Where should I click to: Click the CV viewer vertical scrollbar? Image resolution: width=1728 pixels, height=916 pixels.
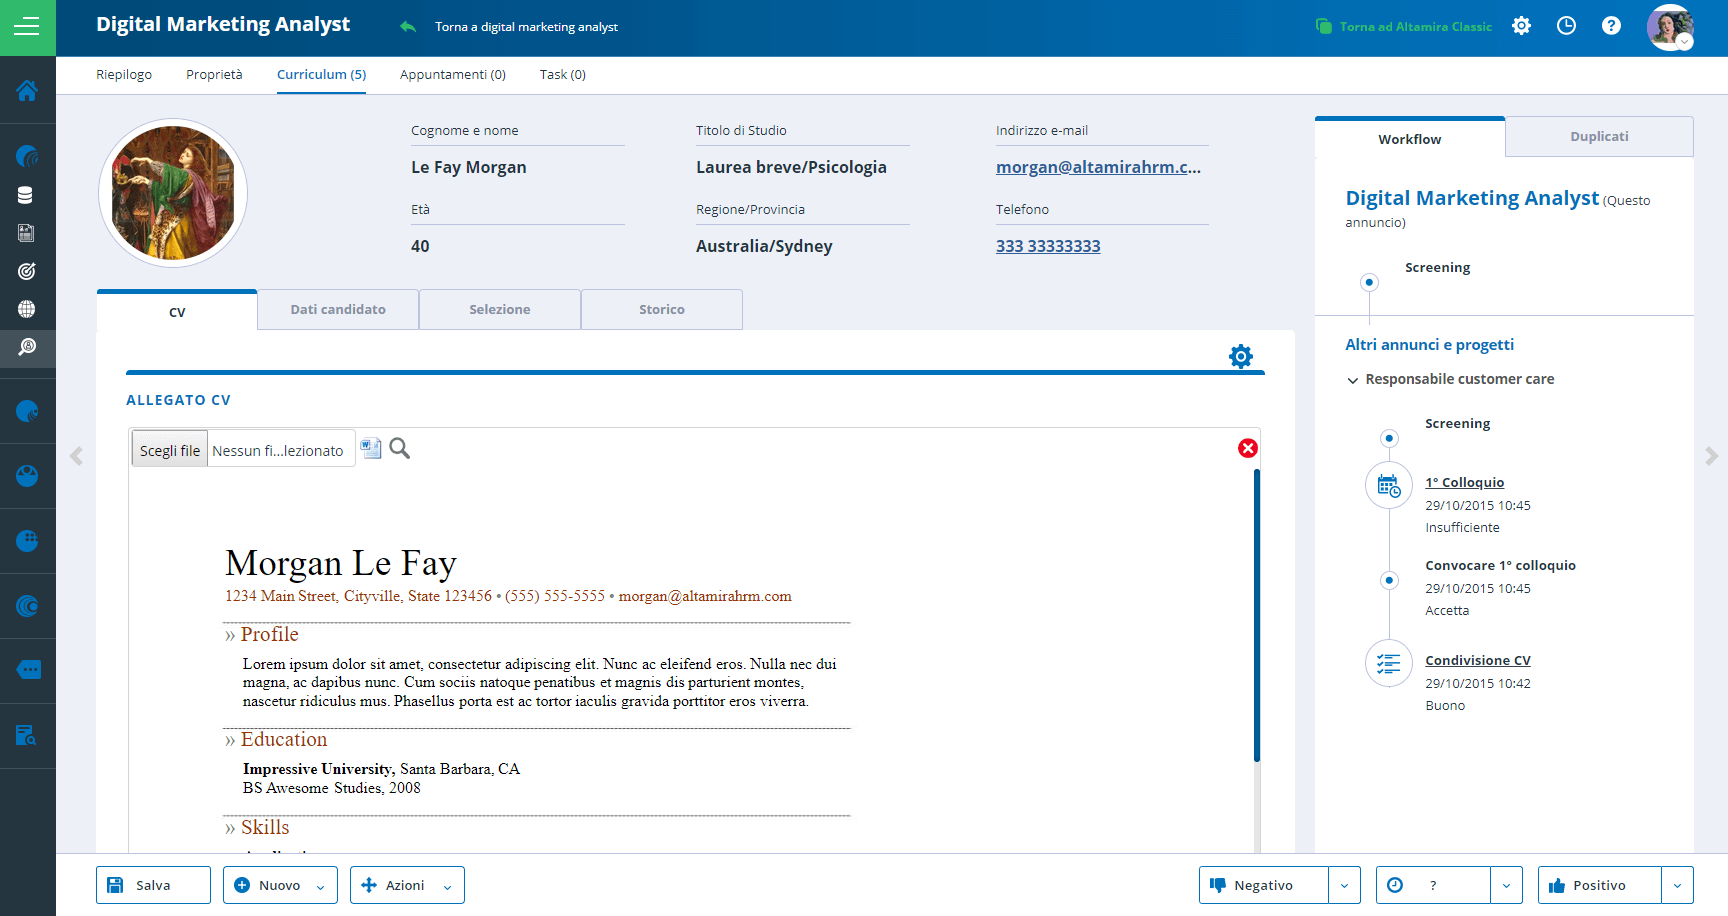pos(1256,615)
